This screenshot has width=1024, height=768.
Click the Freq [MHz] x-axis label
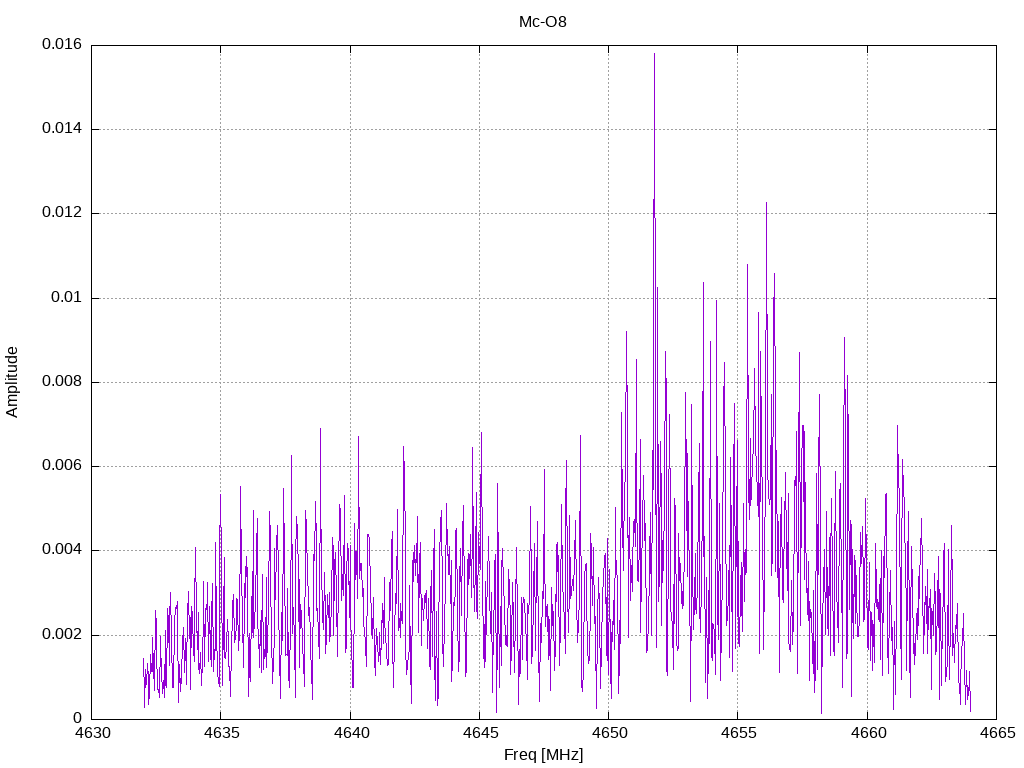[x=543, y=755]
